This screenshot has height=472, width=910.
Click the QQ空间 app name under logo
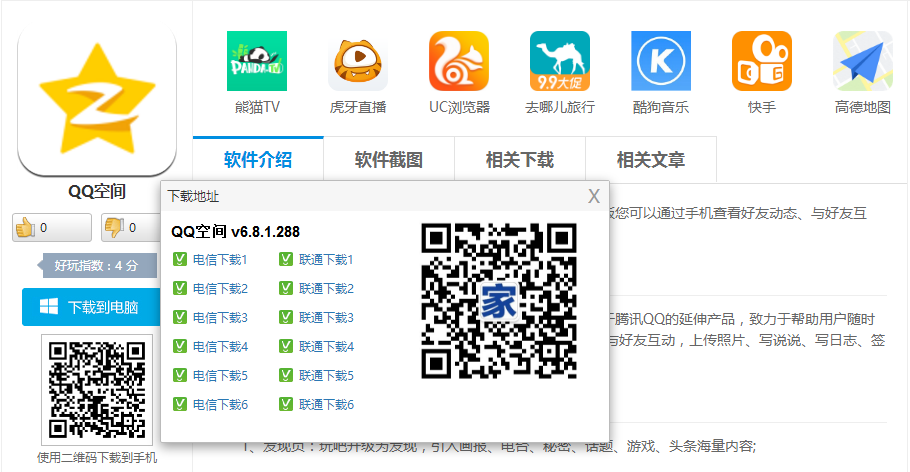tap(97, 191)
